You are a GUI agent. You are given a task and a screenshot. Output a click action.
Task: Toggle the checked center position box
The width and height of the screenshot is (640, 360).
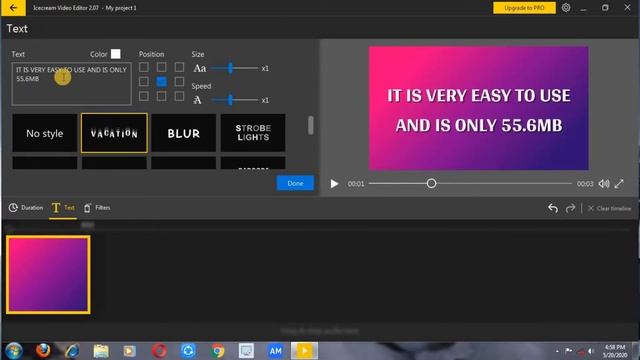(x=162, y=82)
